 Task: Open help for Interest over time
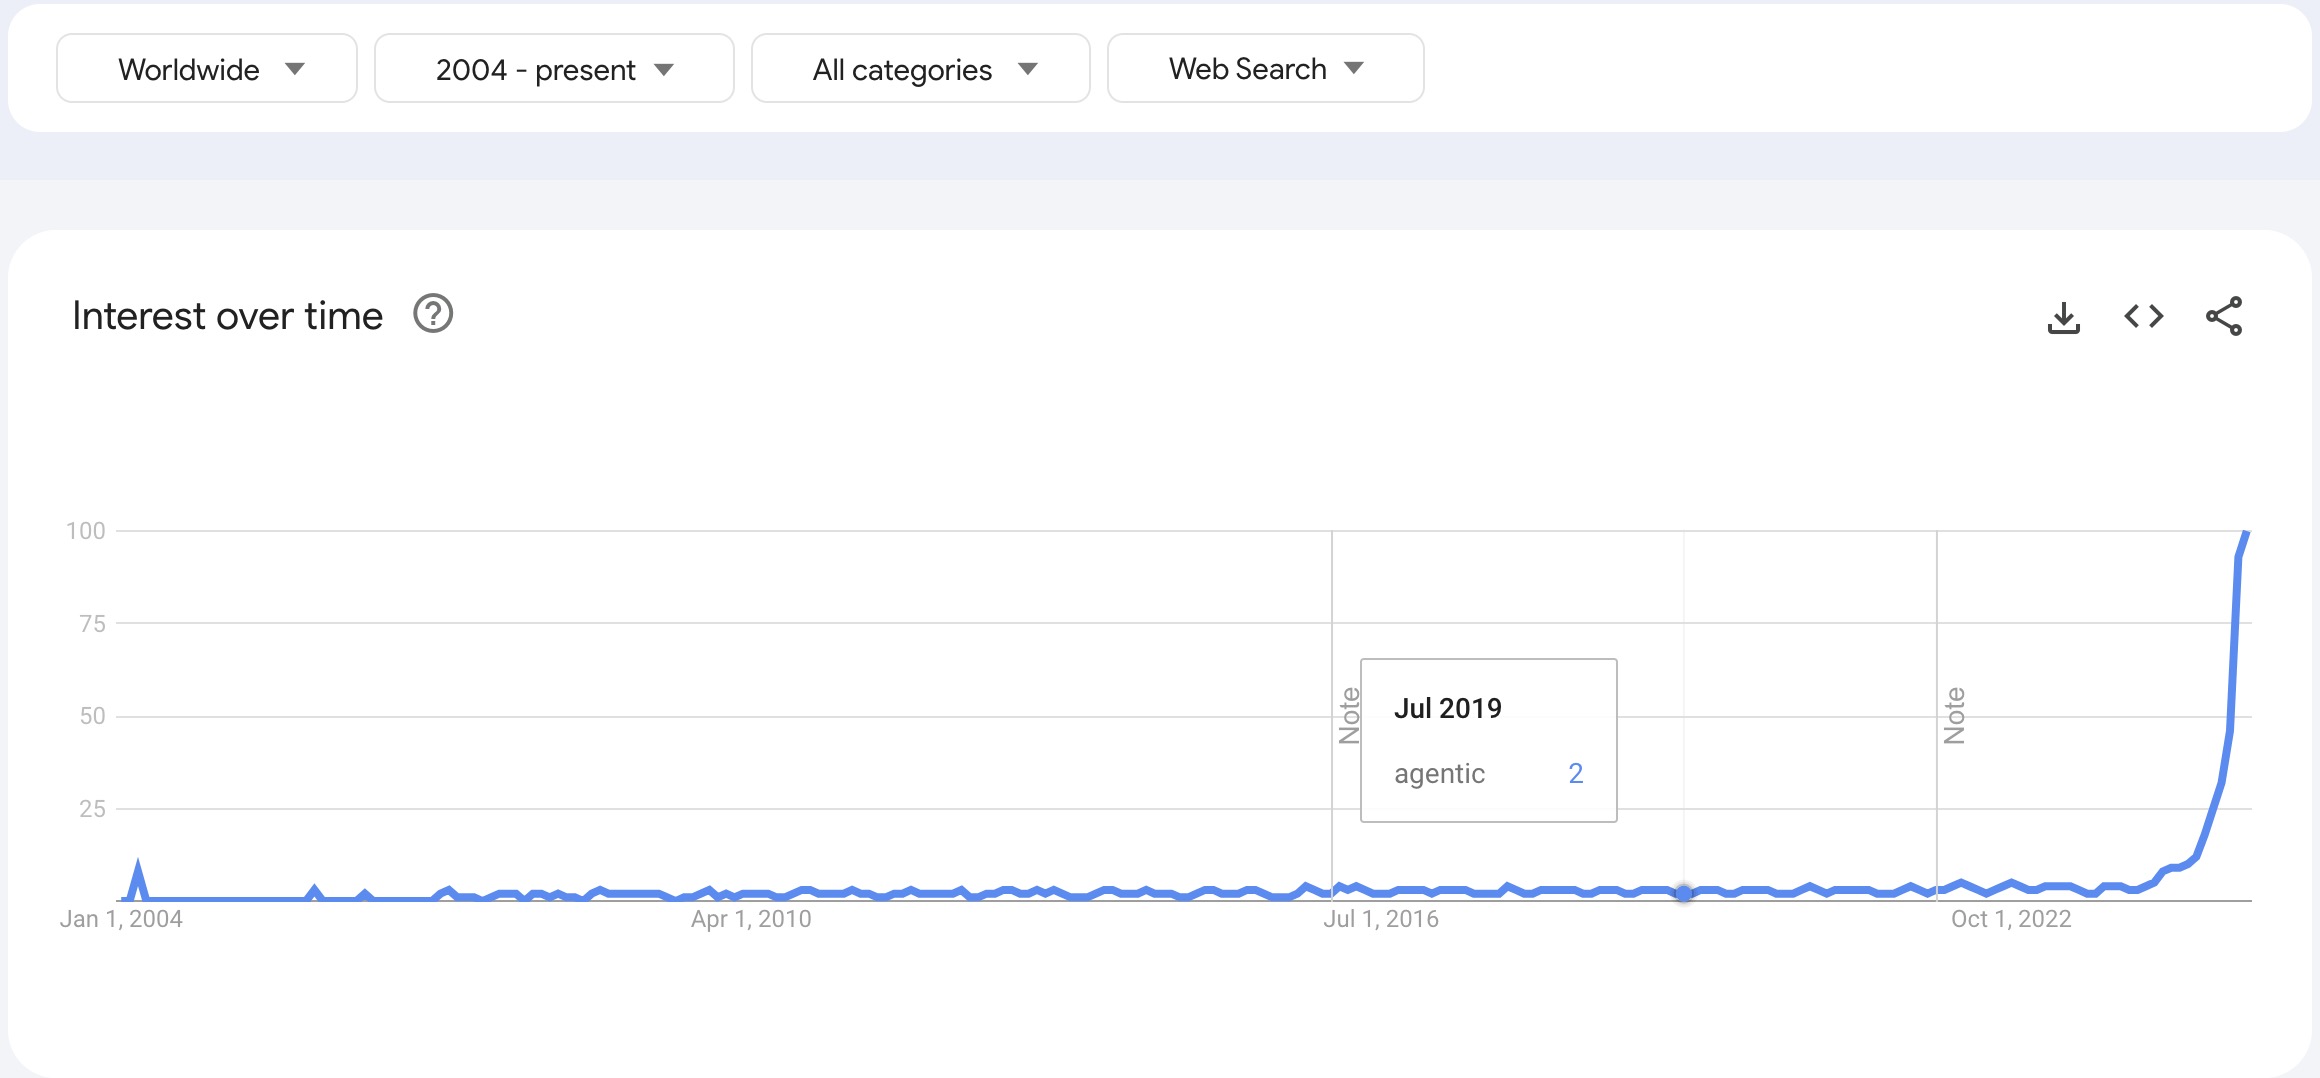pyautogui.click(x=433, y=314)
